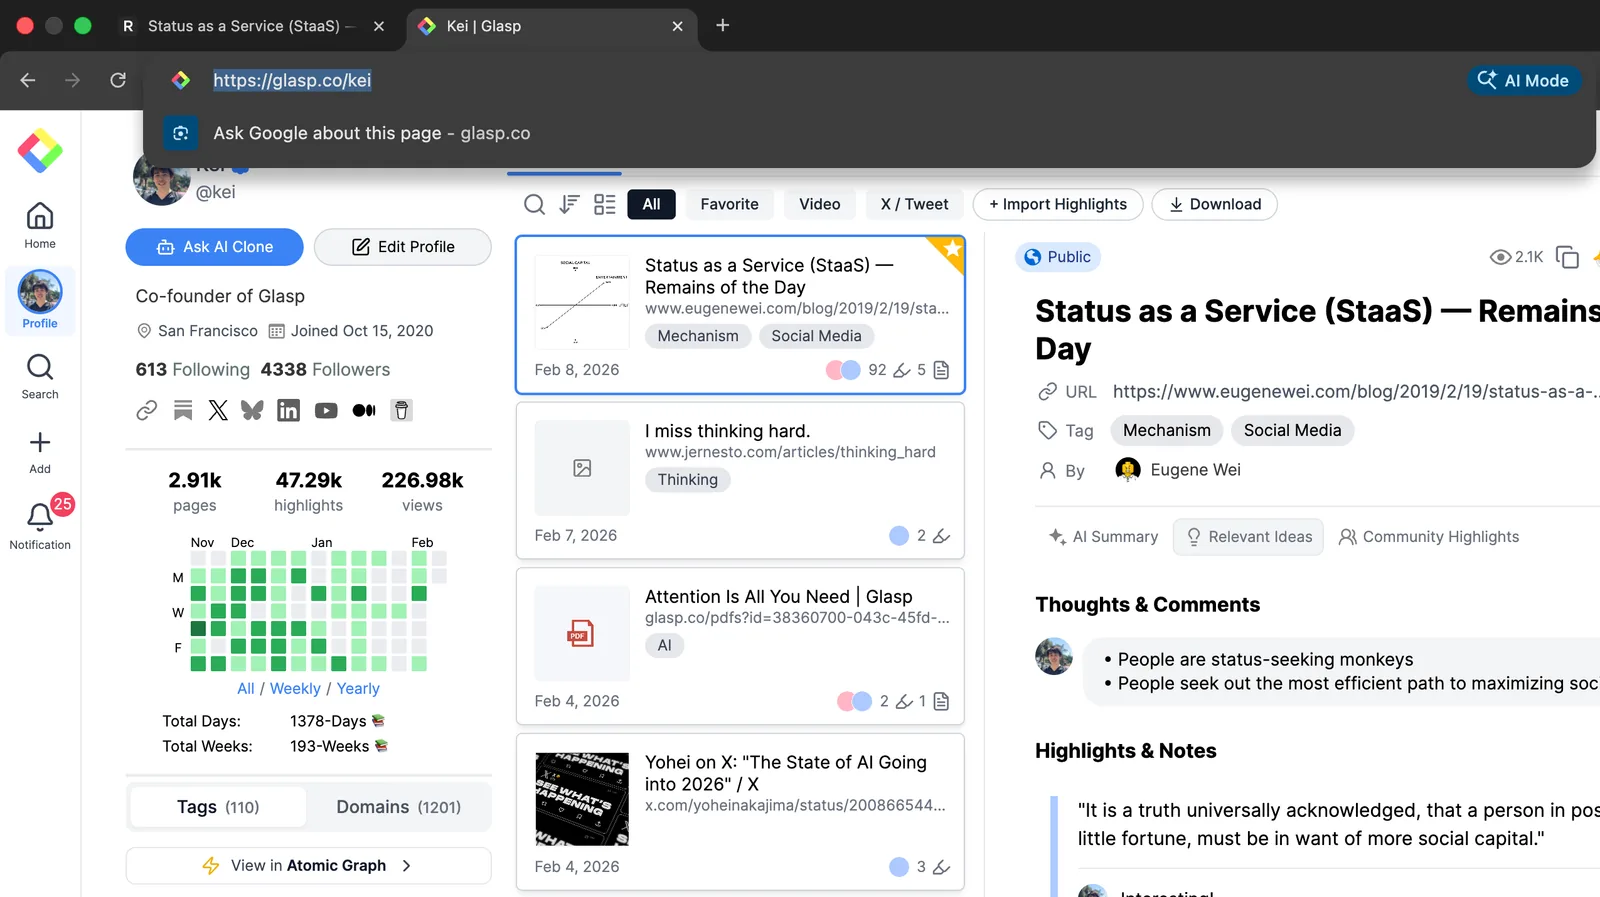Go back in the browser

coord(28,80)
